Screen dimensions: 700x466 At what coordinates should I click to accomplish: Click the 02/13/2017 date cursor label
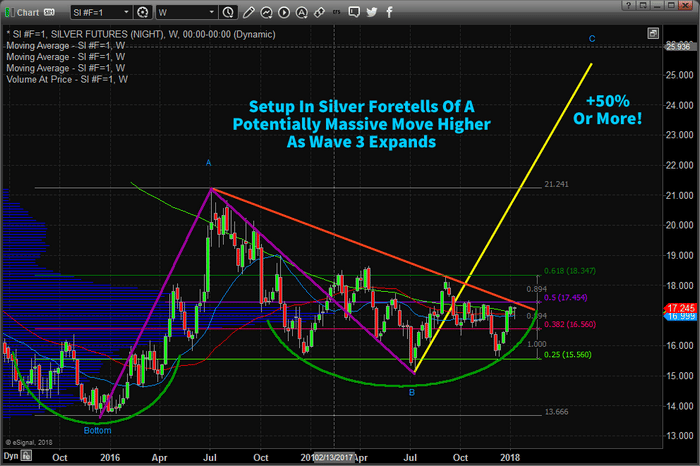coord(333,458)
